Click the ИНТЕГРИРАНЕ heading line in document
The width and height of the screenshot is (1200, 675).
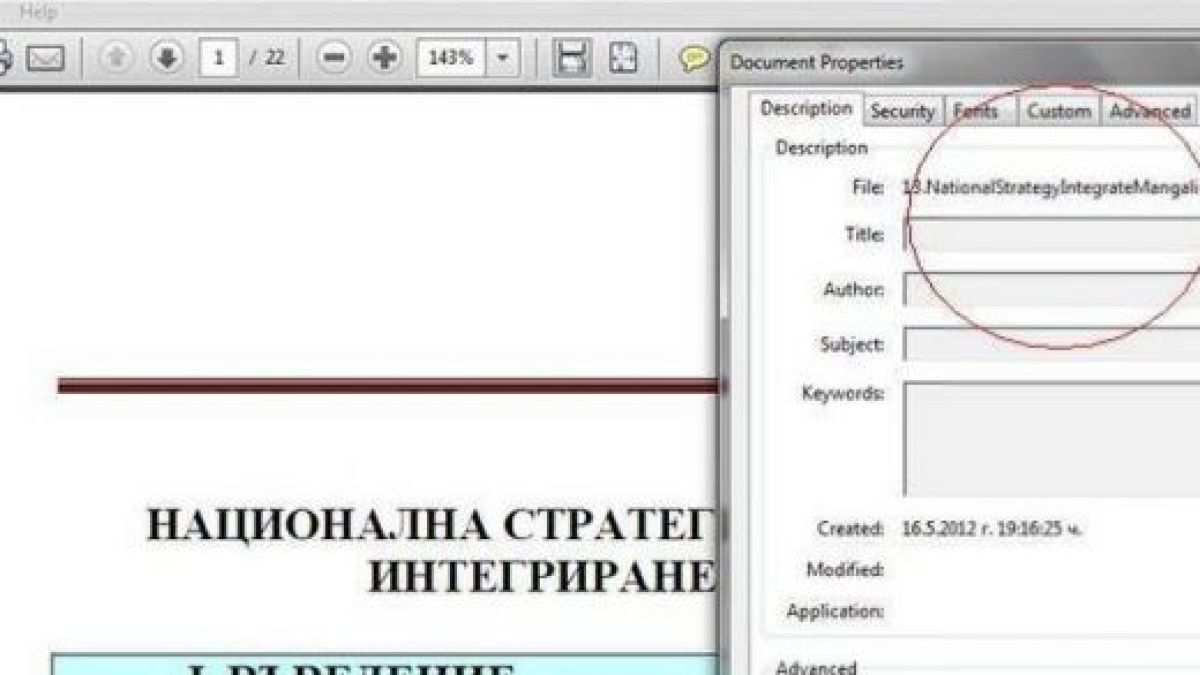[543, 577]
